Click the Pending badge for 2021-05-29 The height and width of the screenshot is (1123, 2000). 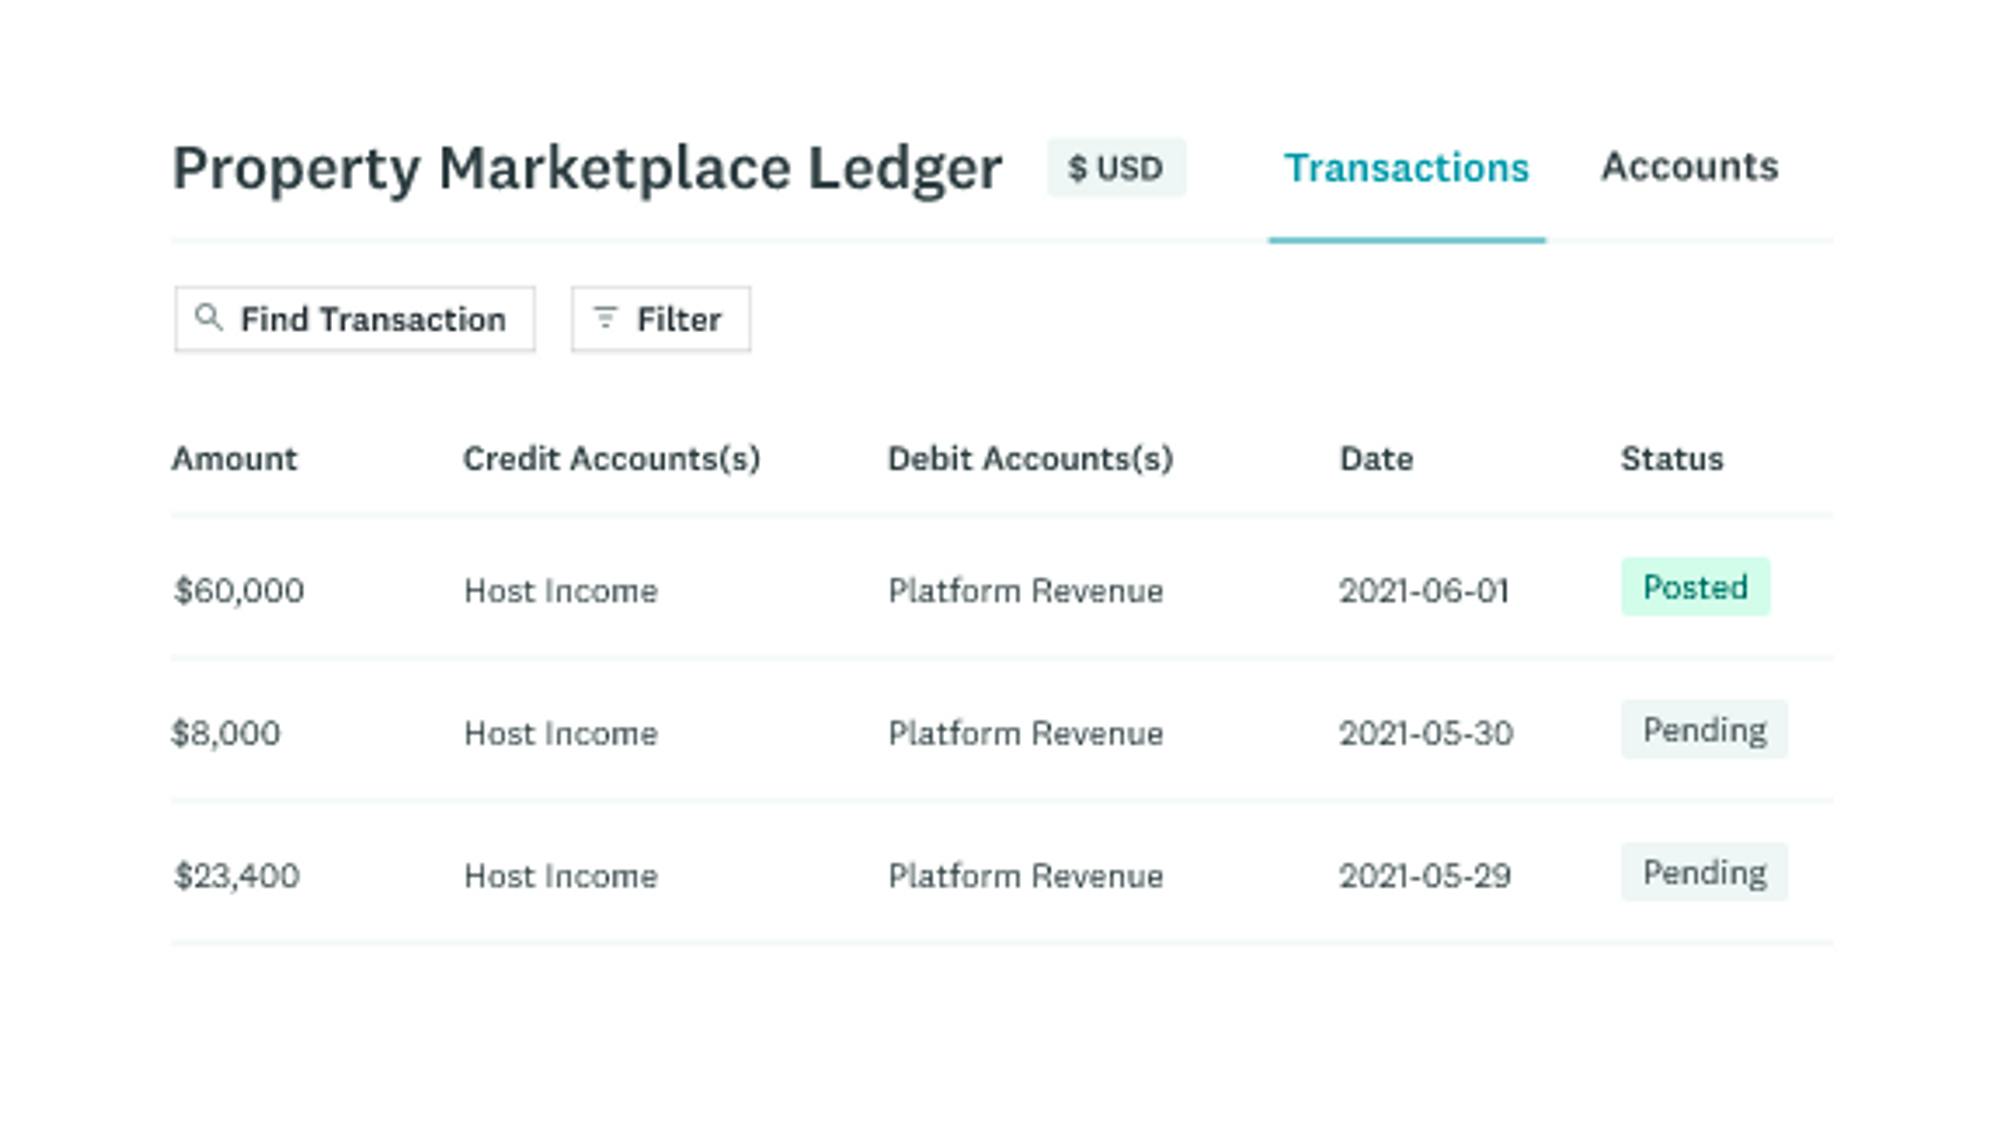pyautogui.click(x=1704, y=873)
